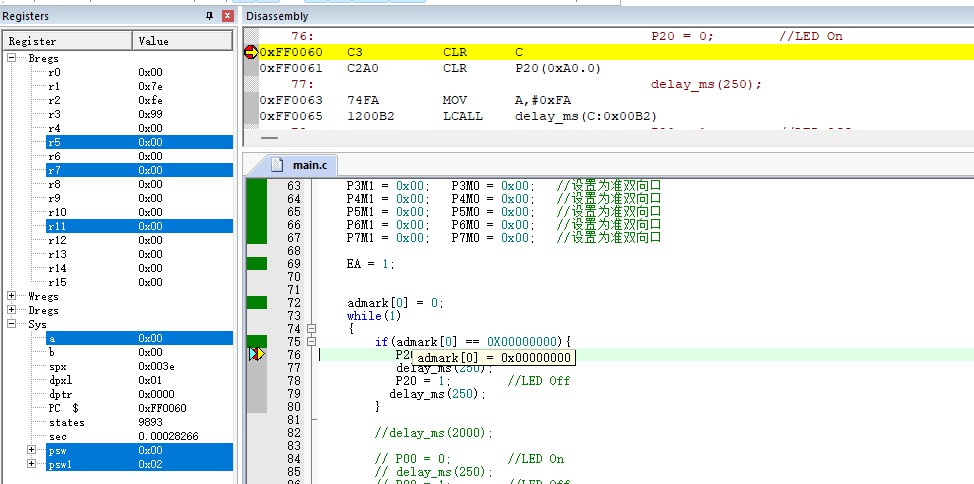Click the admark[0] value tooltip
Screen dimensions: 974x484
click(x=493, y=357)
